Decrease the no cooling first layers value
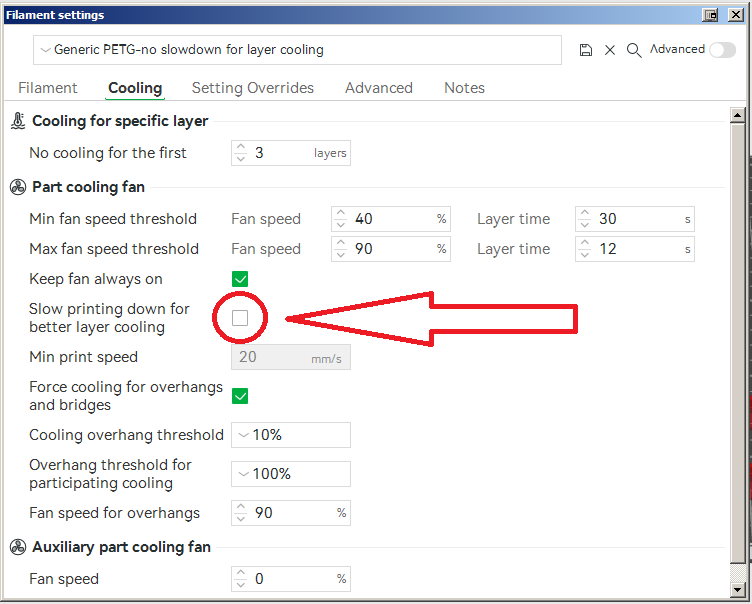This screenshot has width=752, height=604. (x=241, y=159)
